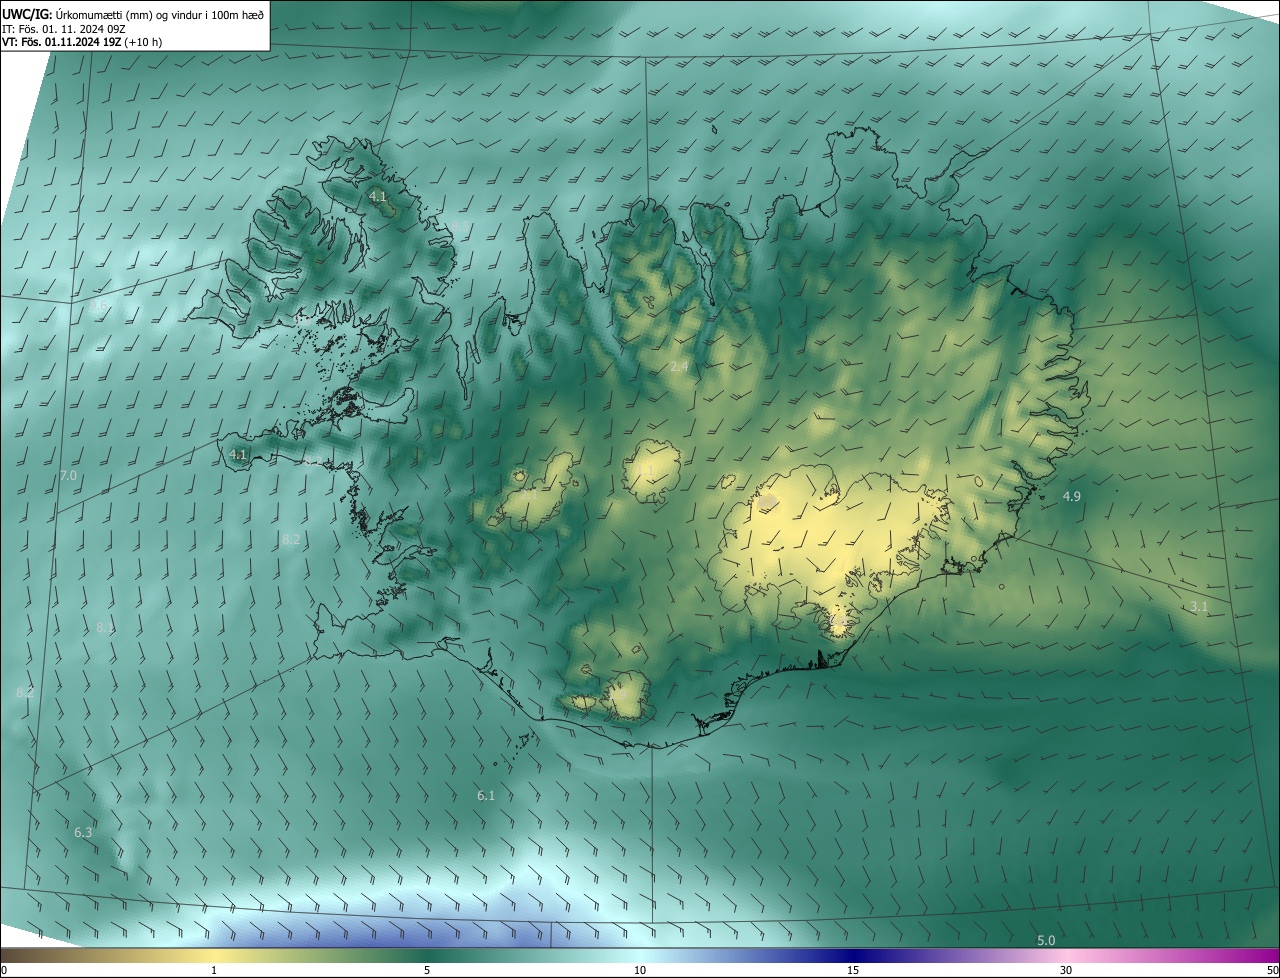Pick the dark navy colorbar segment at 15
The image size is (1280, 978).
(x=853, y=955)
